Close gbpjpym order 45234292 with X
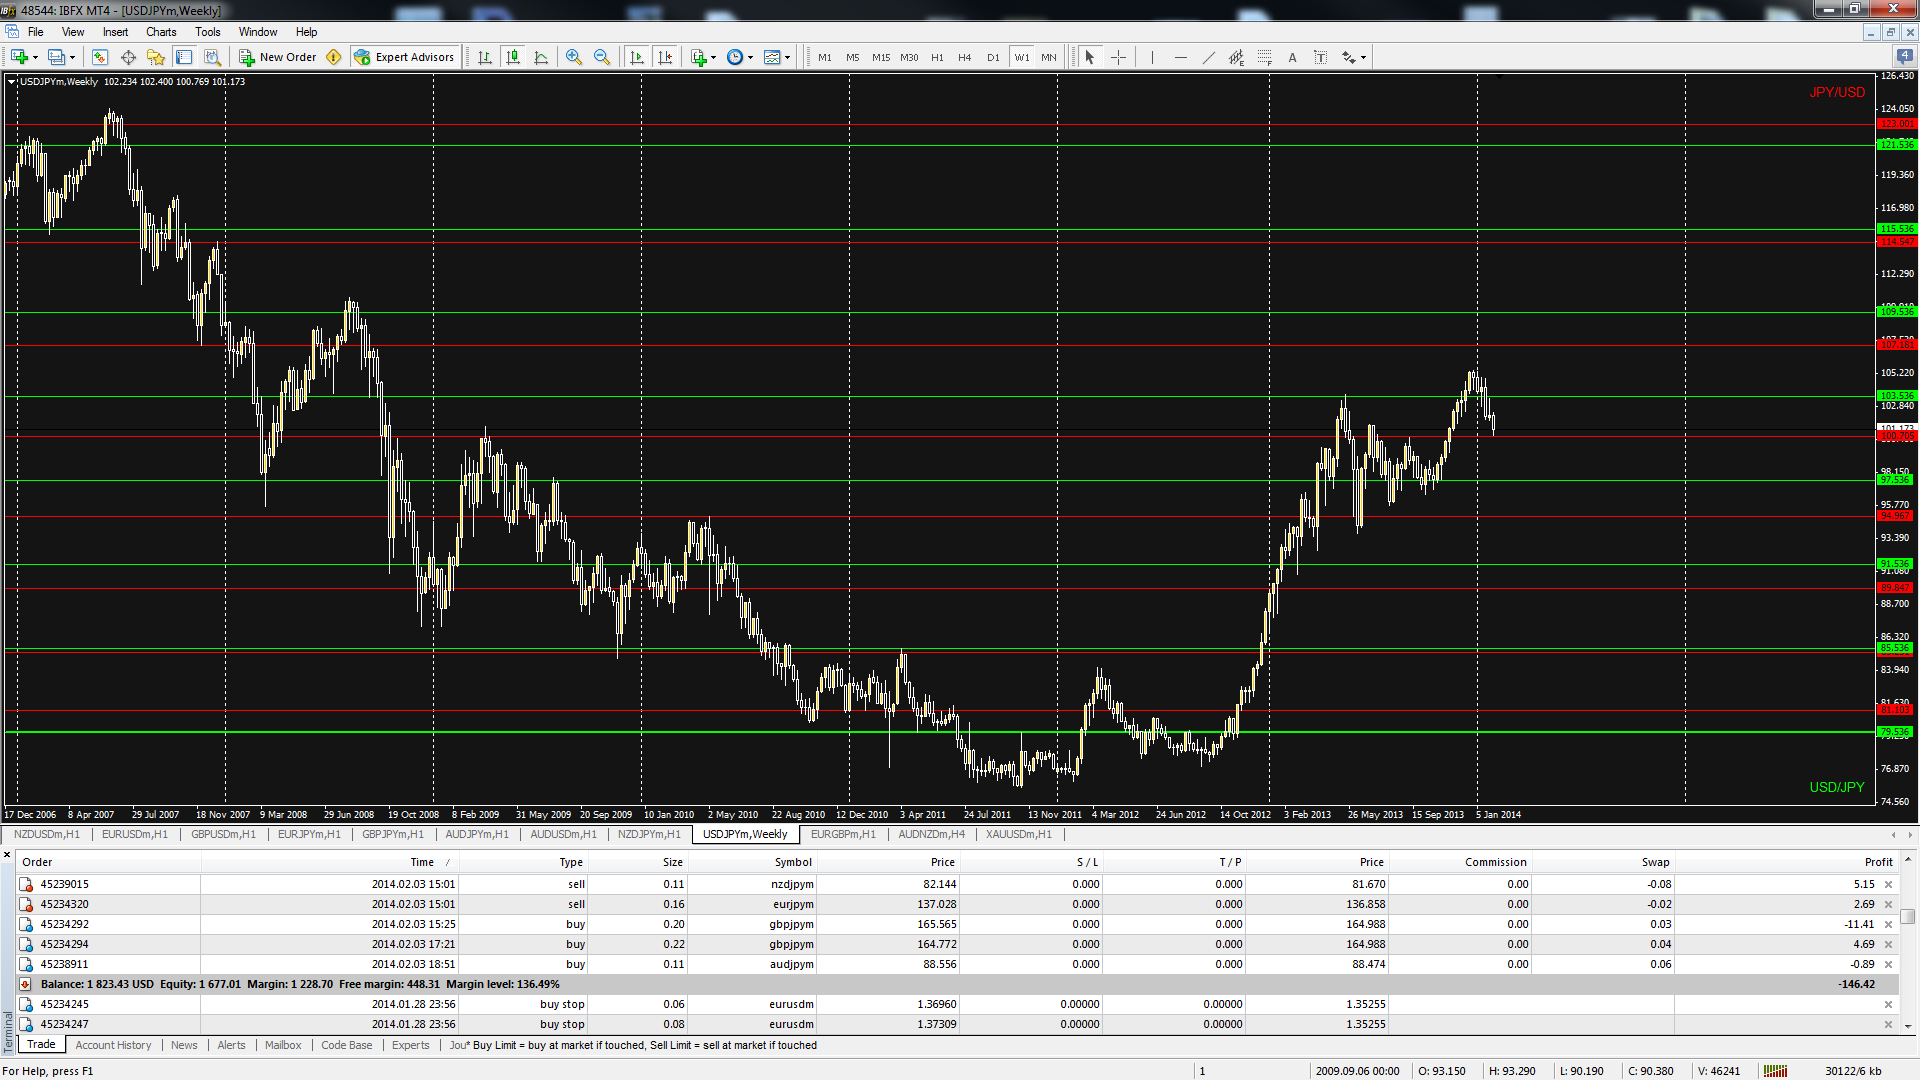1920x1080 pixels. 1888,924
